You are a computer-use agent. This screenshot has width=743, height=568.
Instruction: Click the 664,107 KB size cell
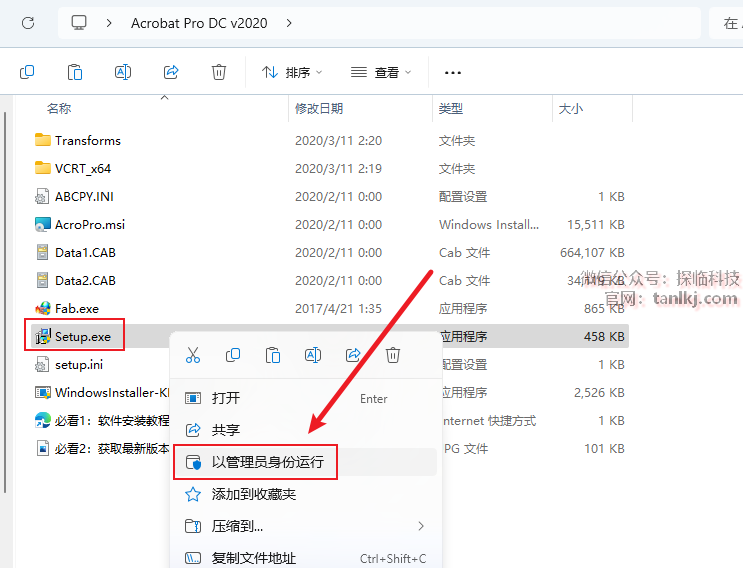[592, 252]
